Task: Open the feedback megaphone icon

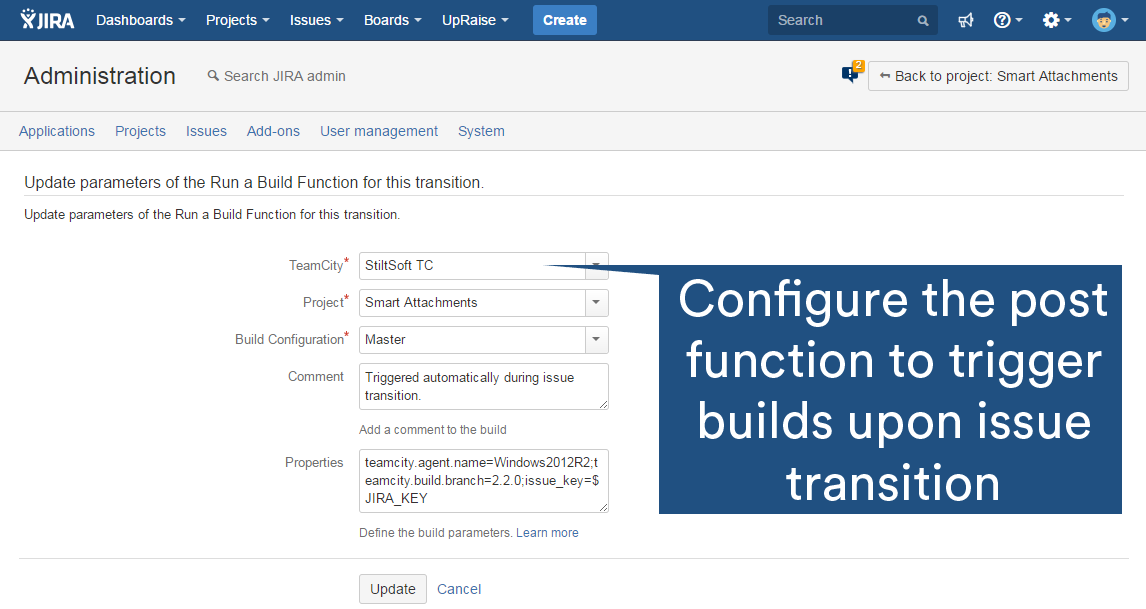Action: [965, 20]
